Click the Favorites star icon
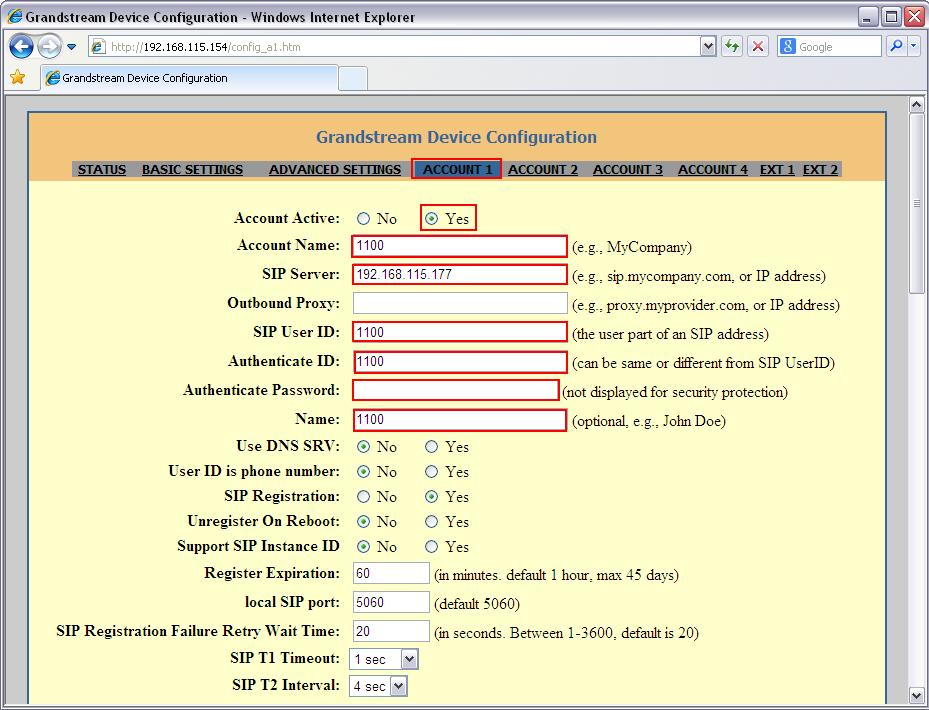929x710 pixels. 18,77
